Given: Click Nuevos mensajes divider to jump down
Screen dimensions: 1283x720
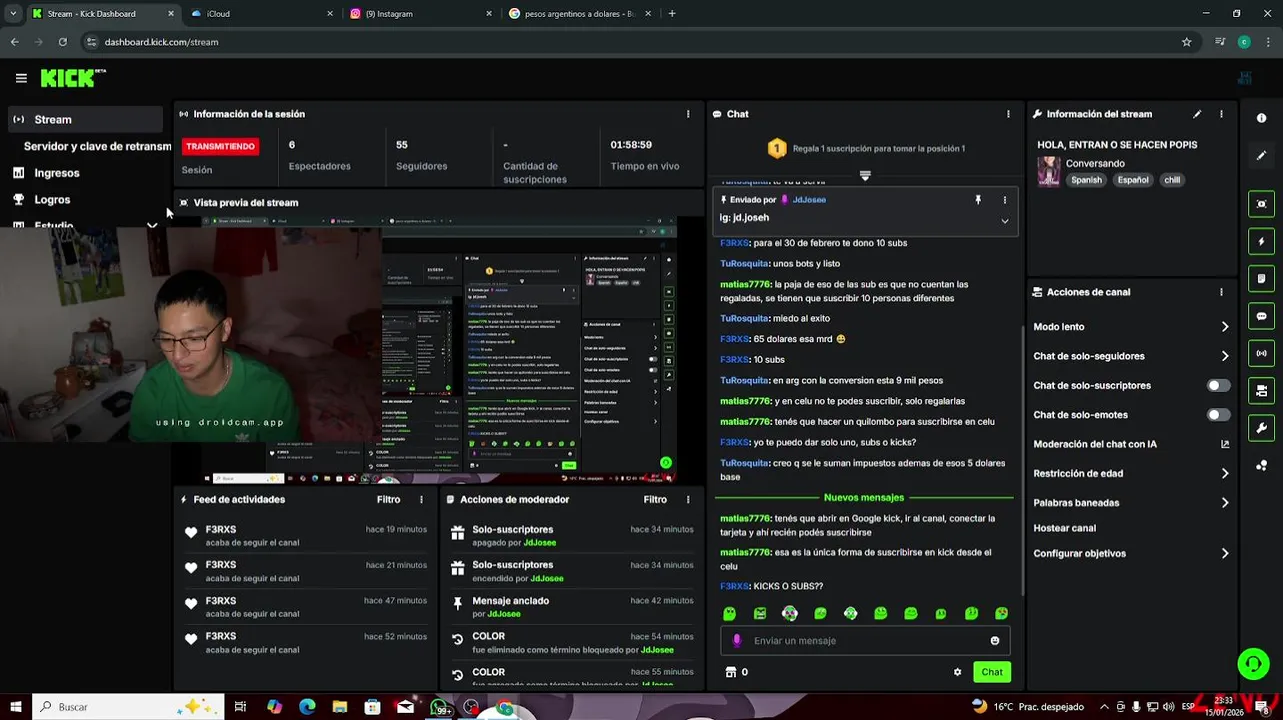Looking at the screenshot, I should click(864, 498).
